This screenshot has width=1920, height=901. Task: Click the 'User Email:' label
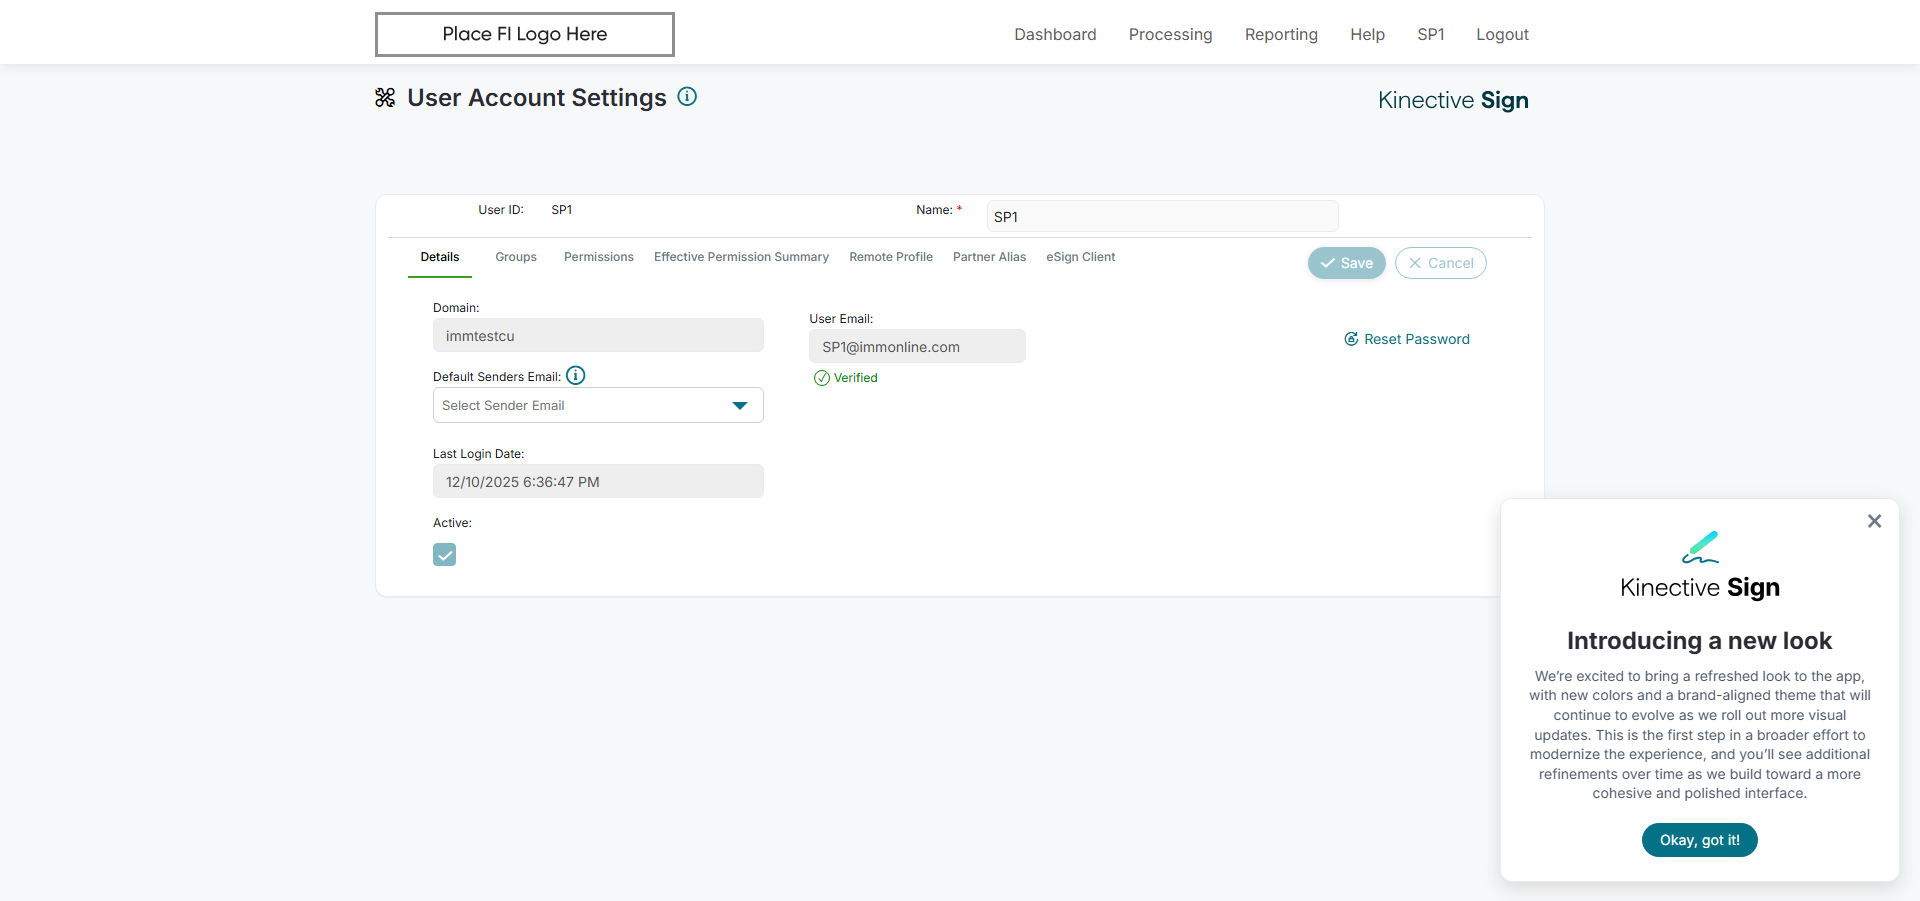841,319
